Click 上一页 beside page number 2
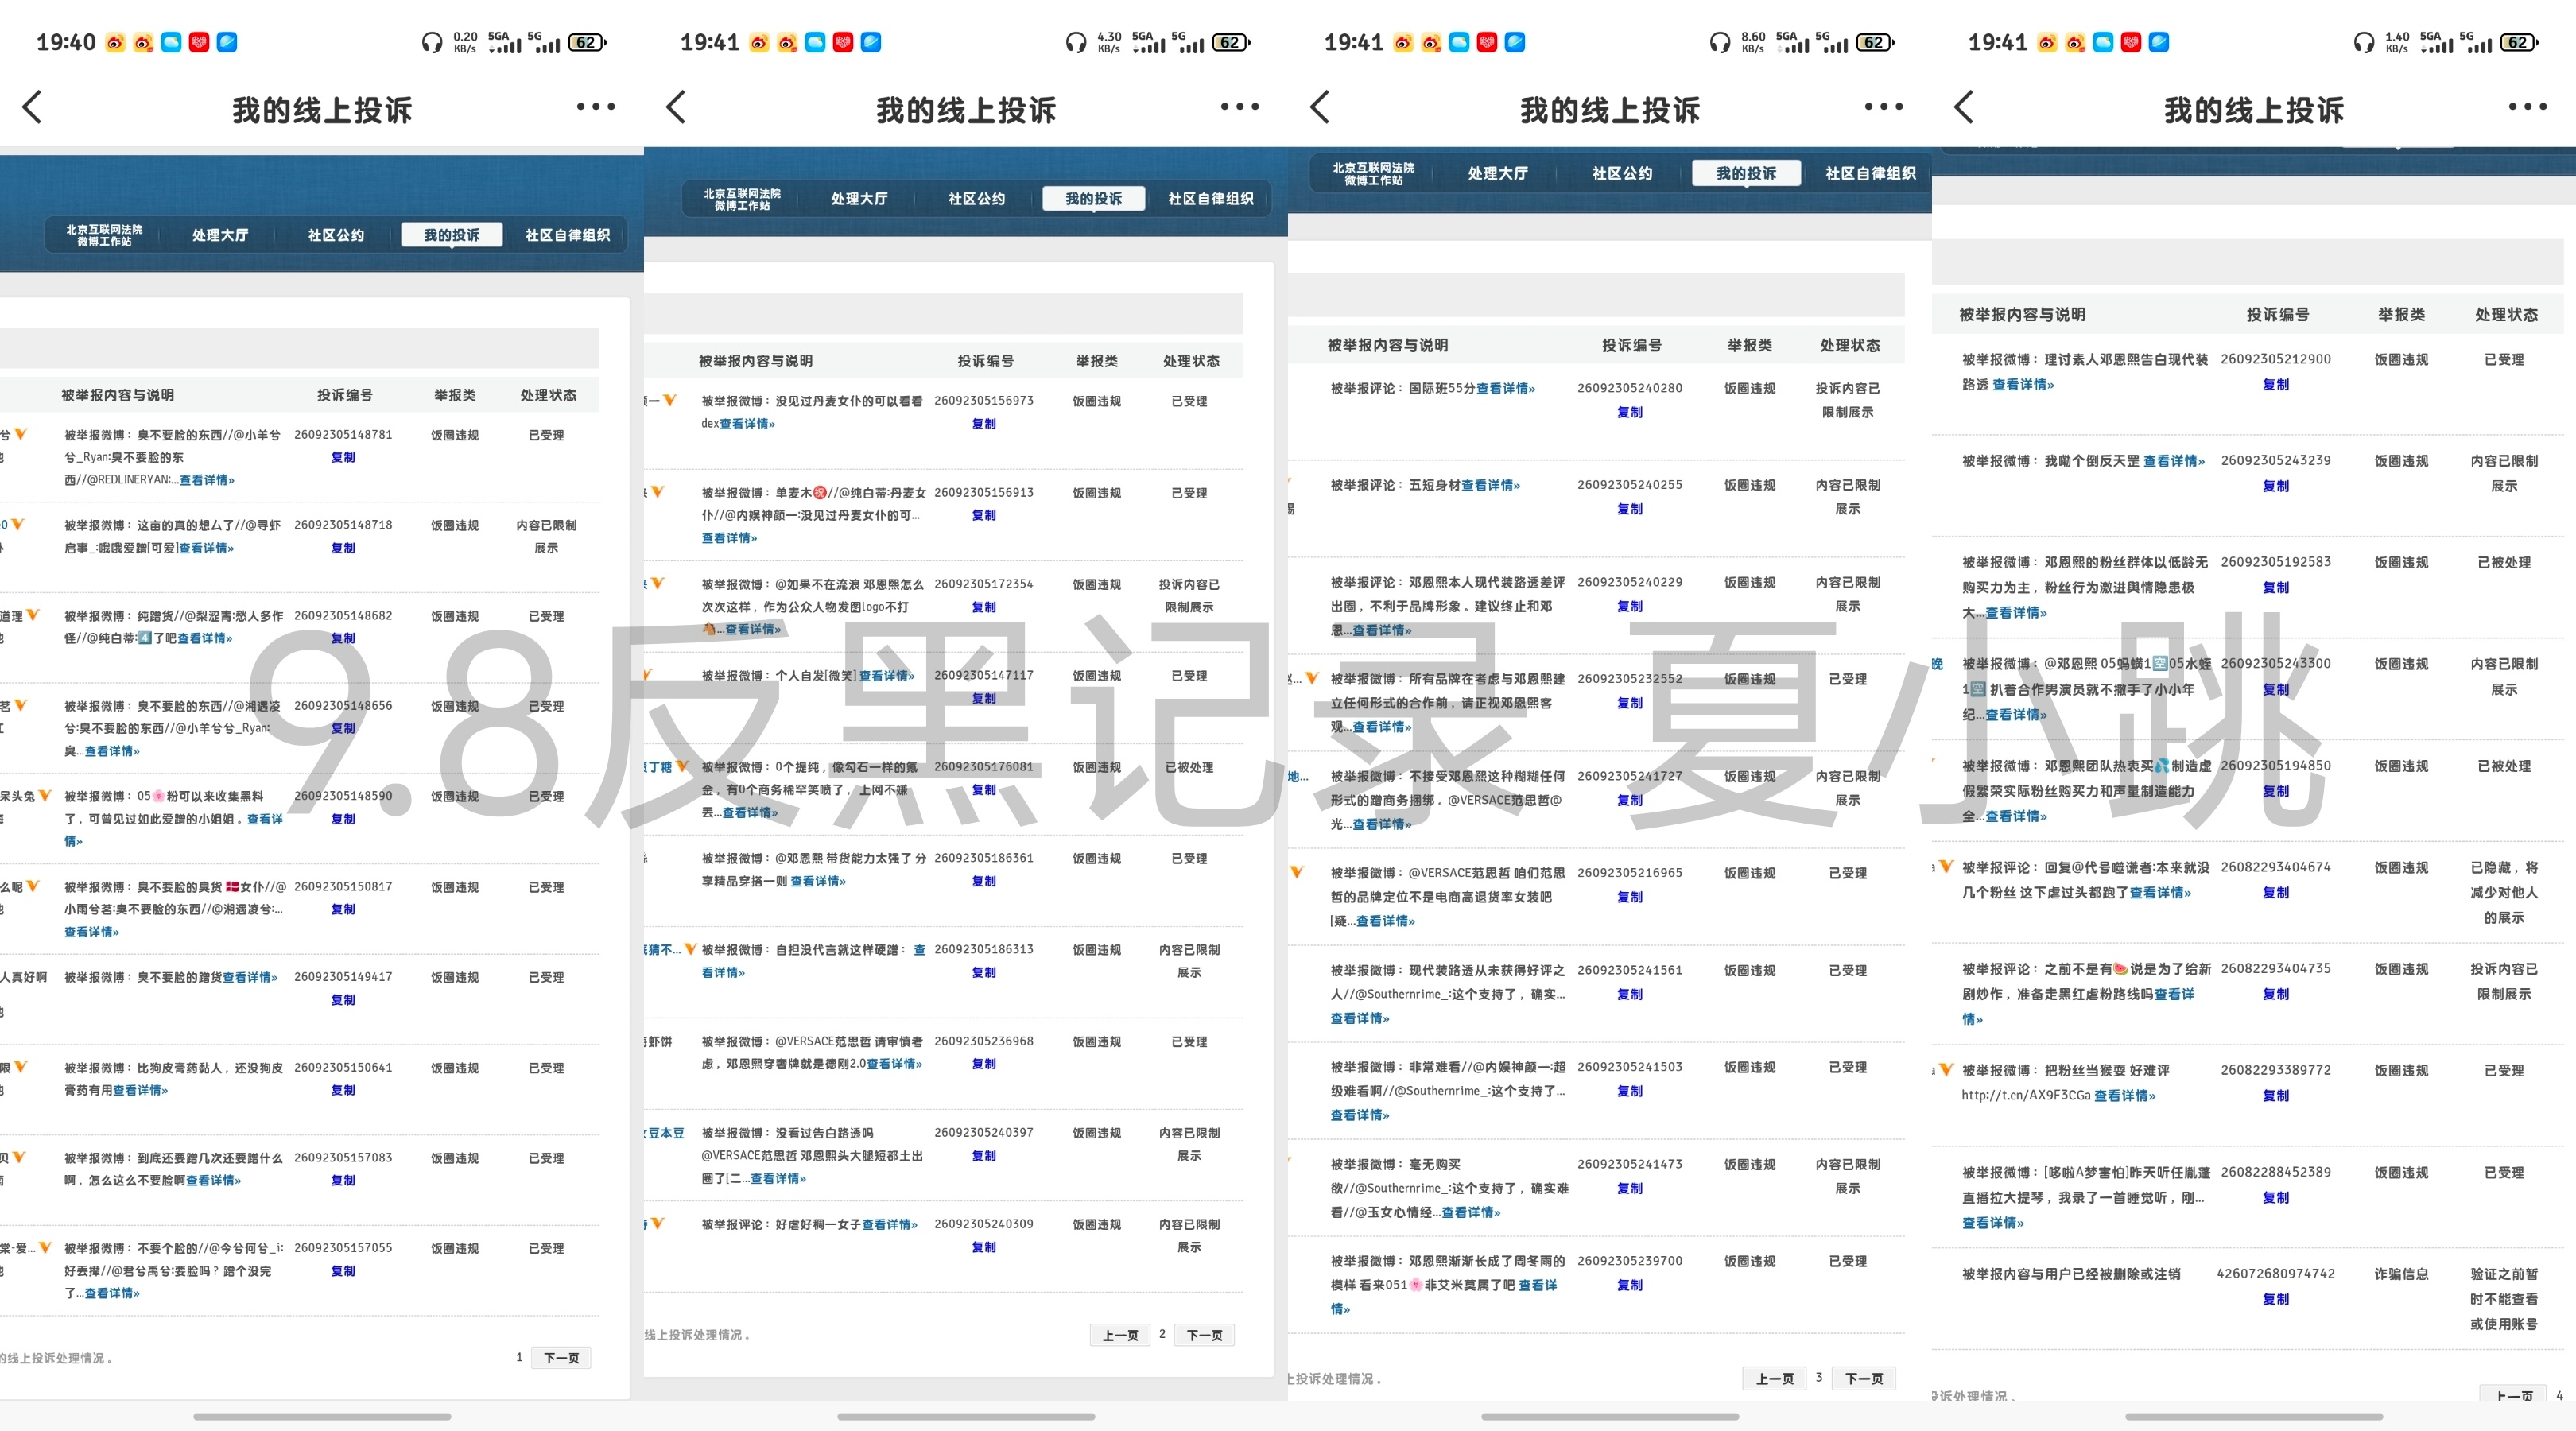The height and width of the screenshot is (1431, 2576). pos(1120,1335)
